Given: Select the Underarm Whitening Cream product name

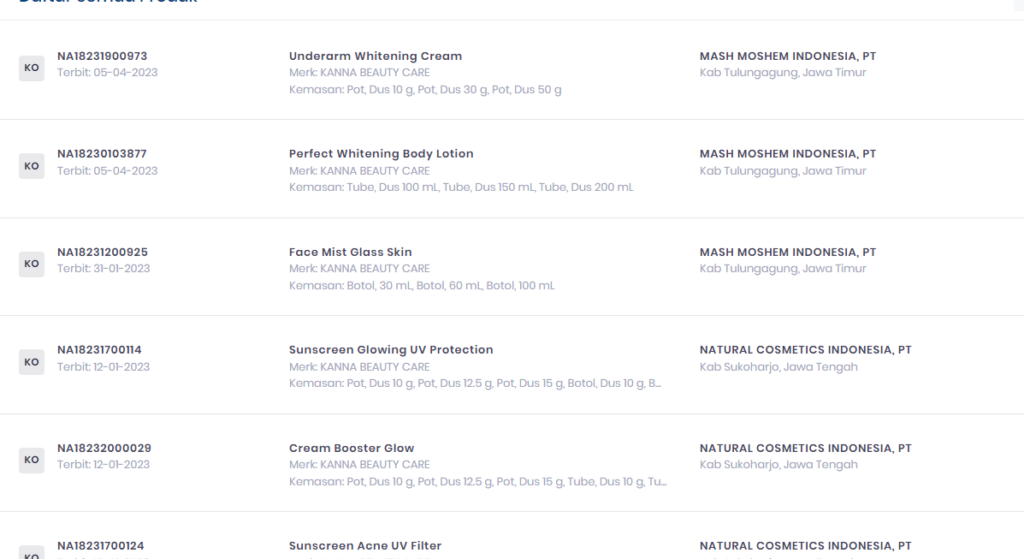Looking at the screenshot, I should point(376,56).
